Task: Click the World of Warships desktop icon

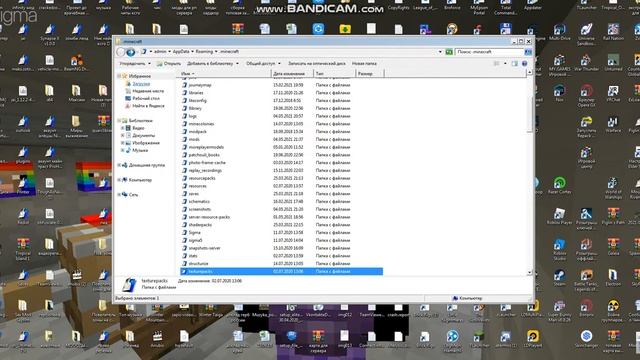Action: tap(613, 187)
